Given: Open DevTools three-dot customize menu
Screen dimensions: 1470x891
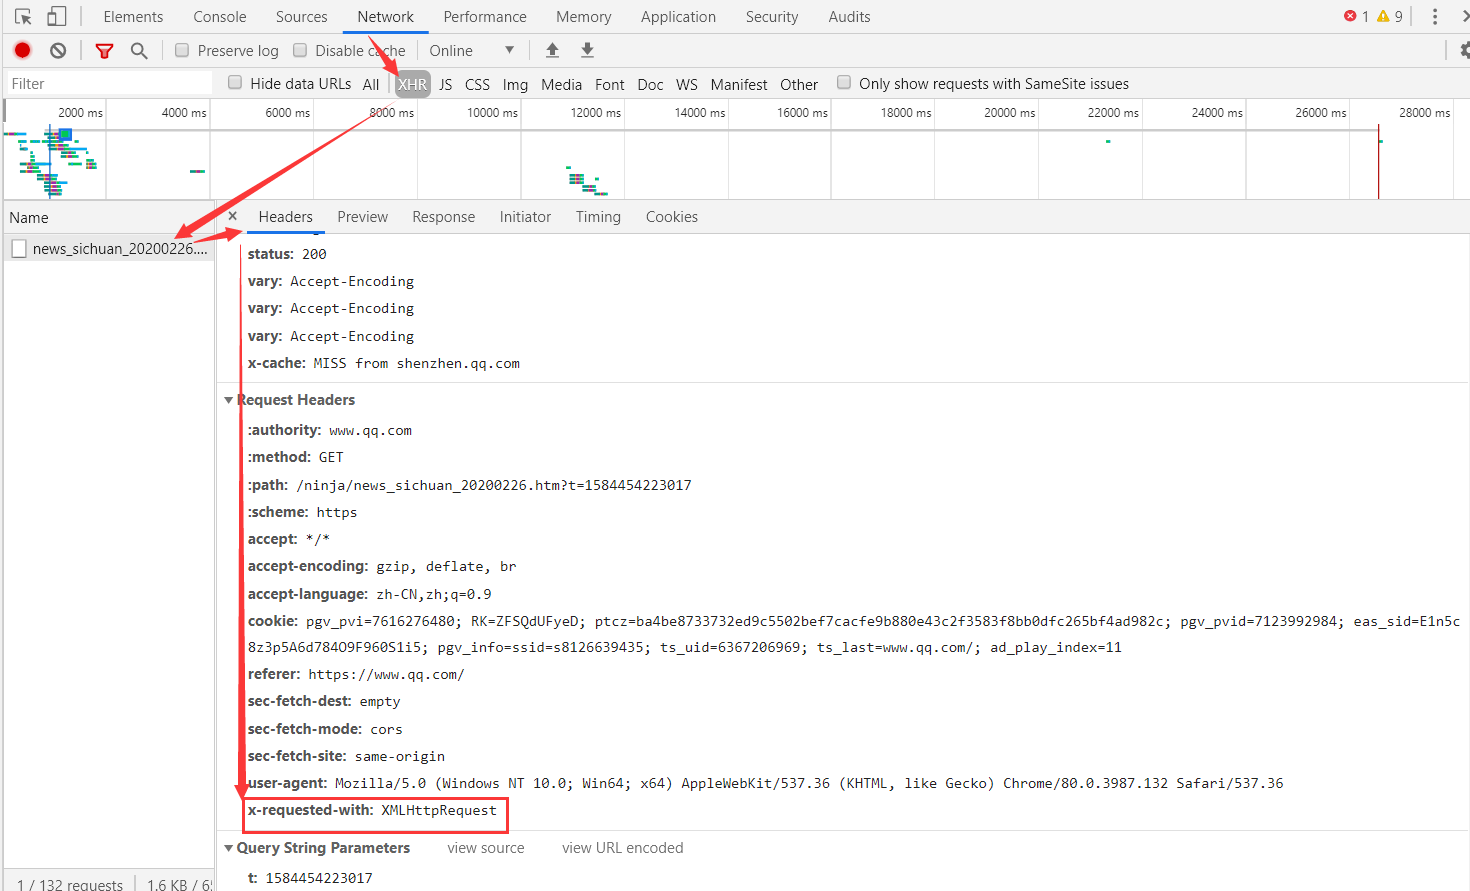Looking at the screenshot, I should pyautogui.click(x=1434, y=17).
